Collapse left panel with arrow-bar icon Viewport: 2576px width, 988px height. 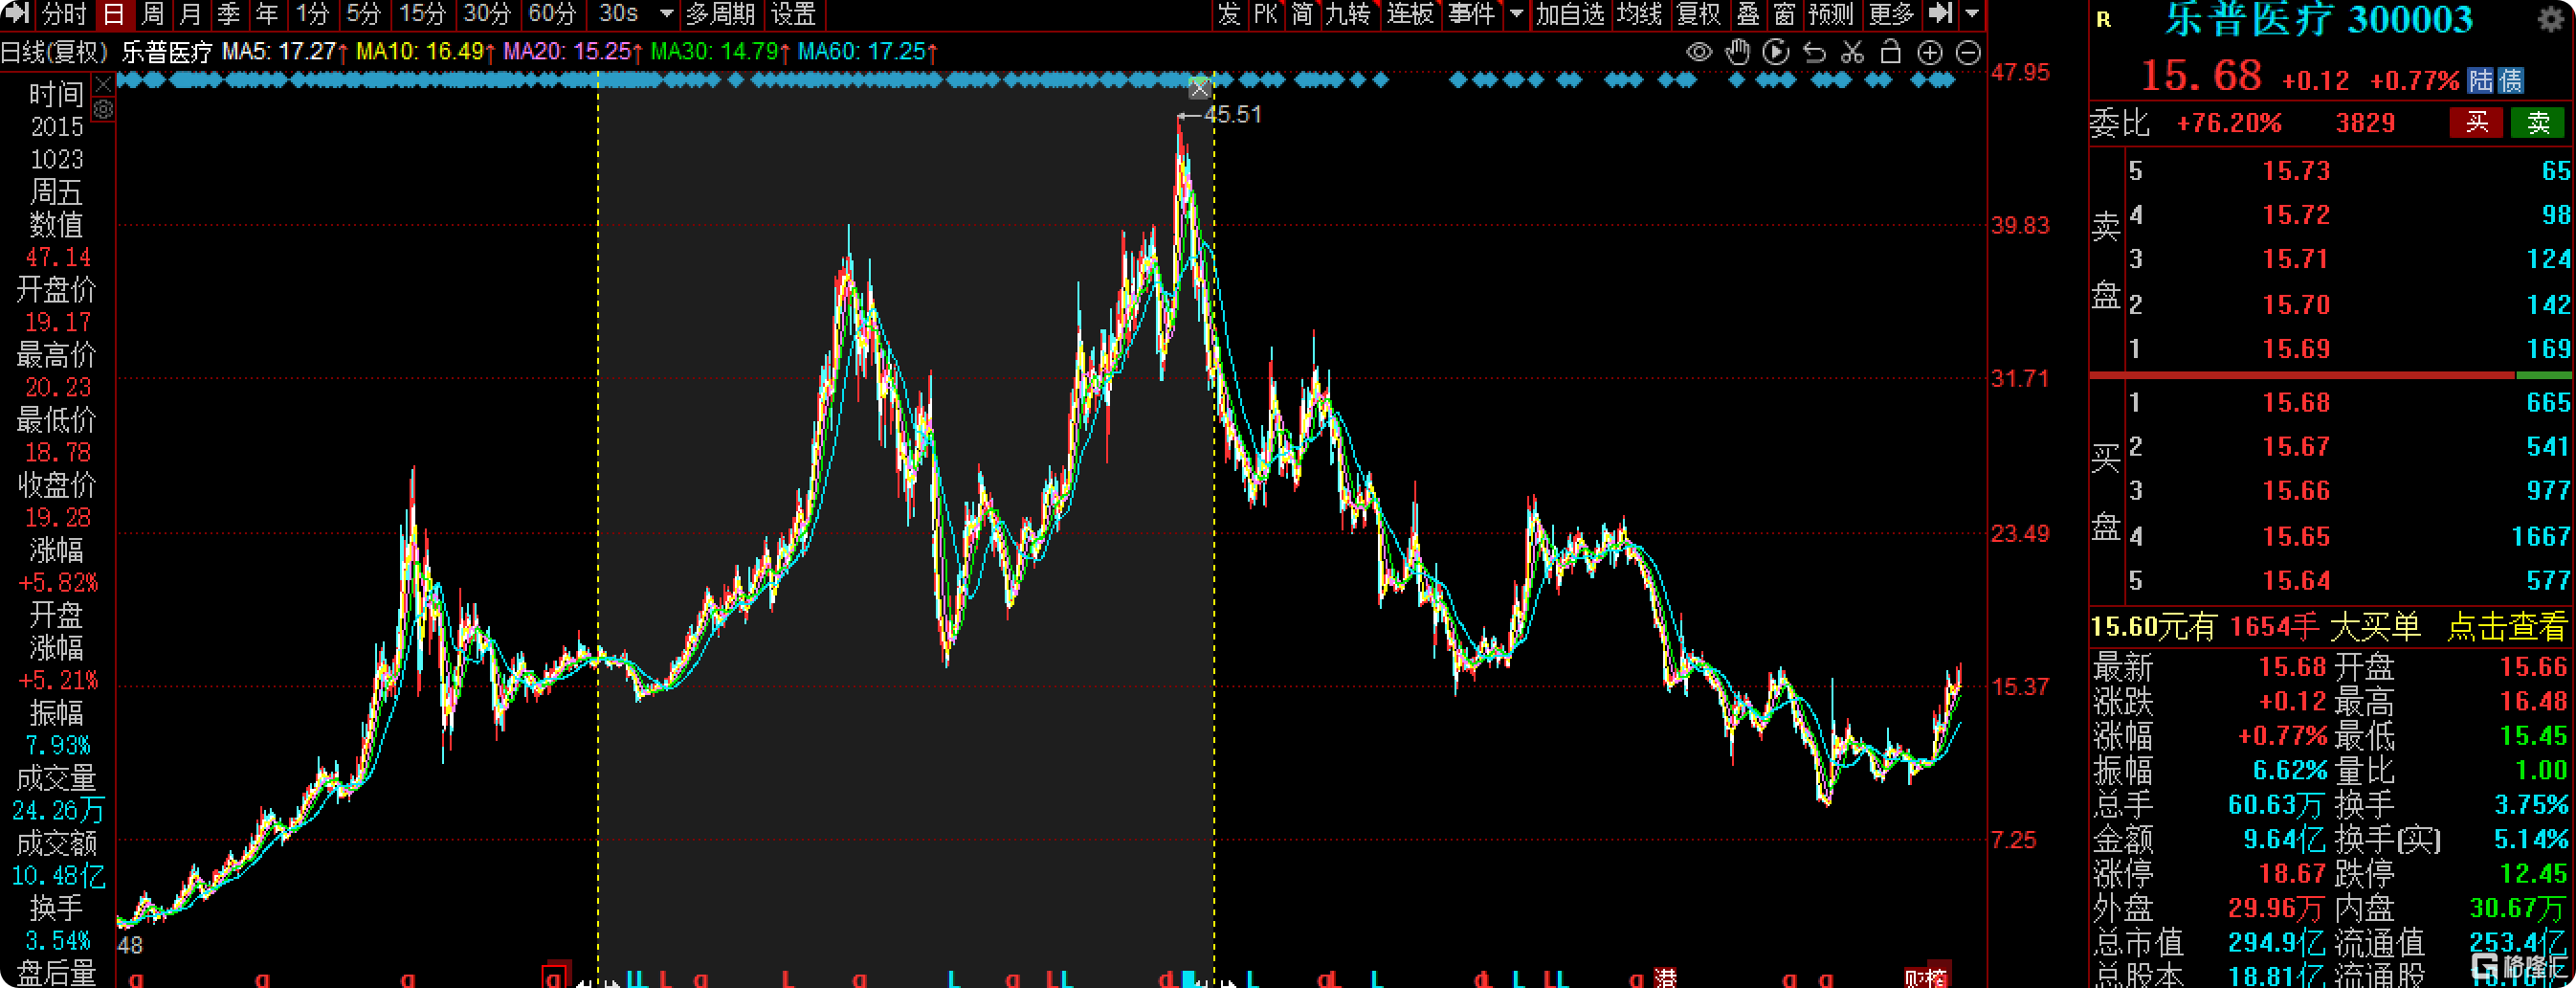[17, 13]
